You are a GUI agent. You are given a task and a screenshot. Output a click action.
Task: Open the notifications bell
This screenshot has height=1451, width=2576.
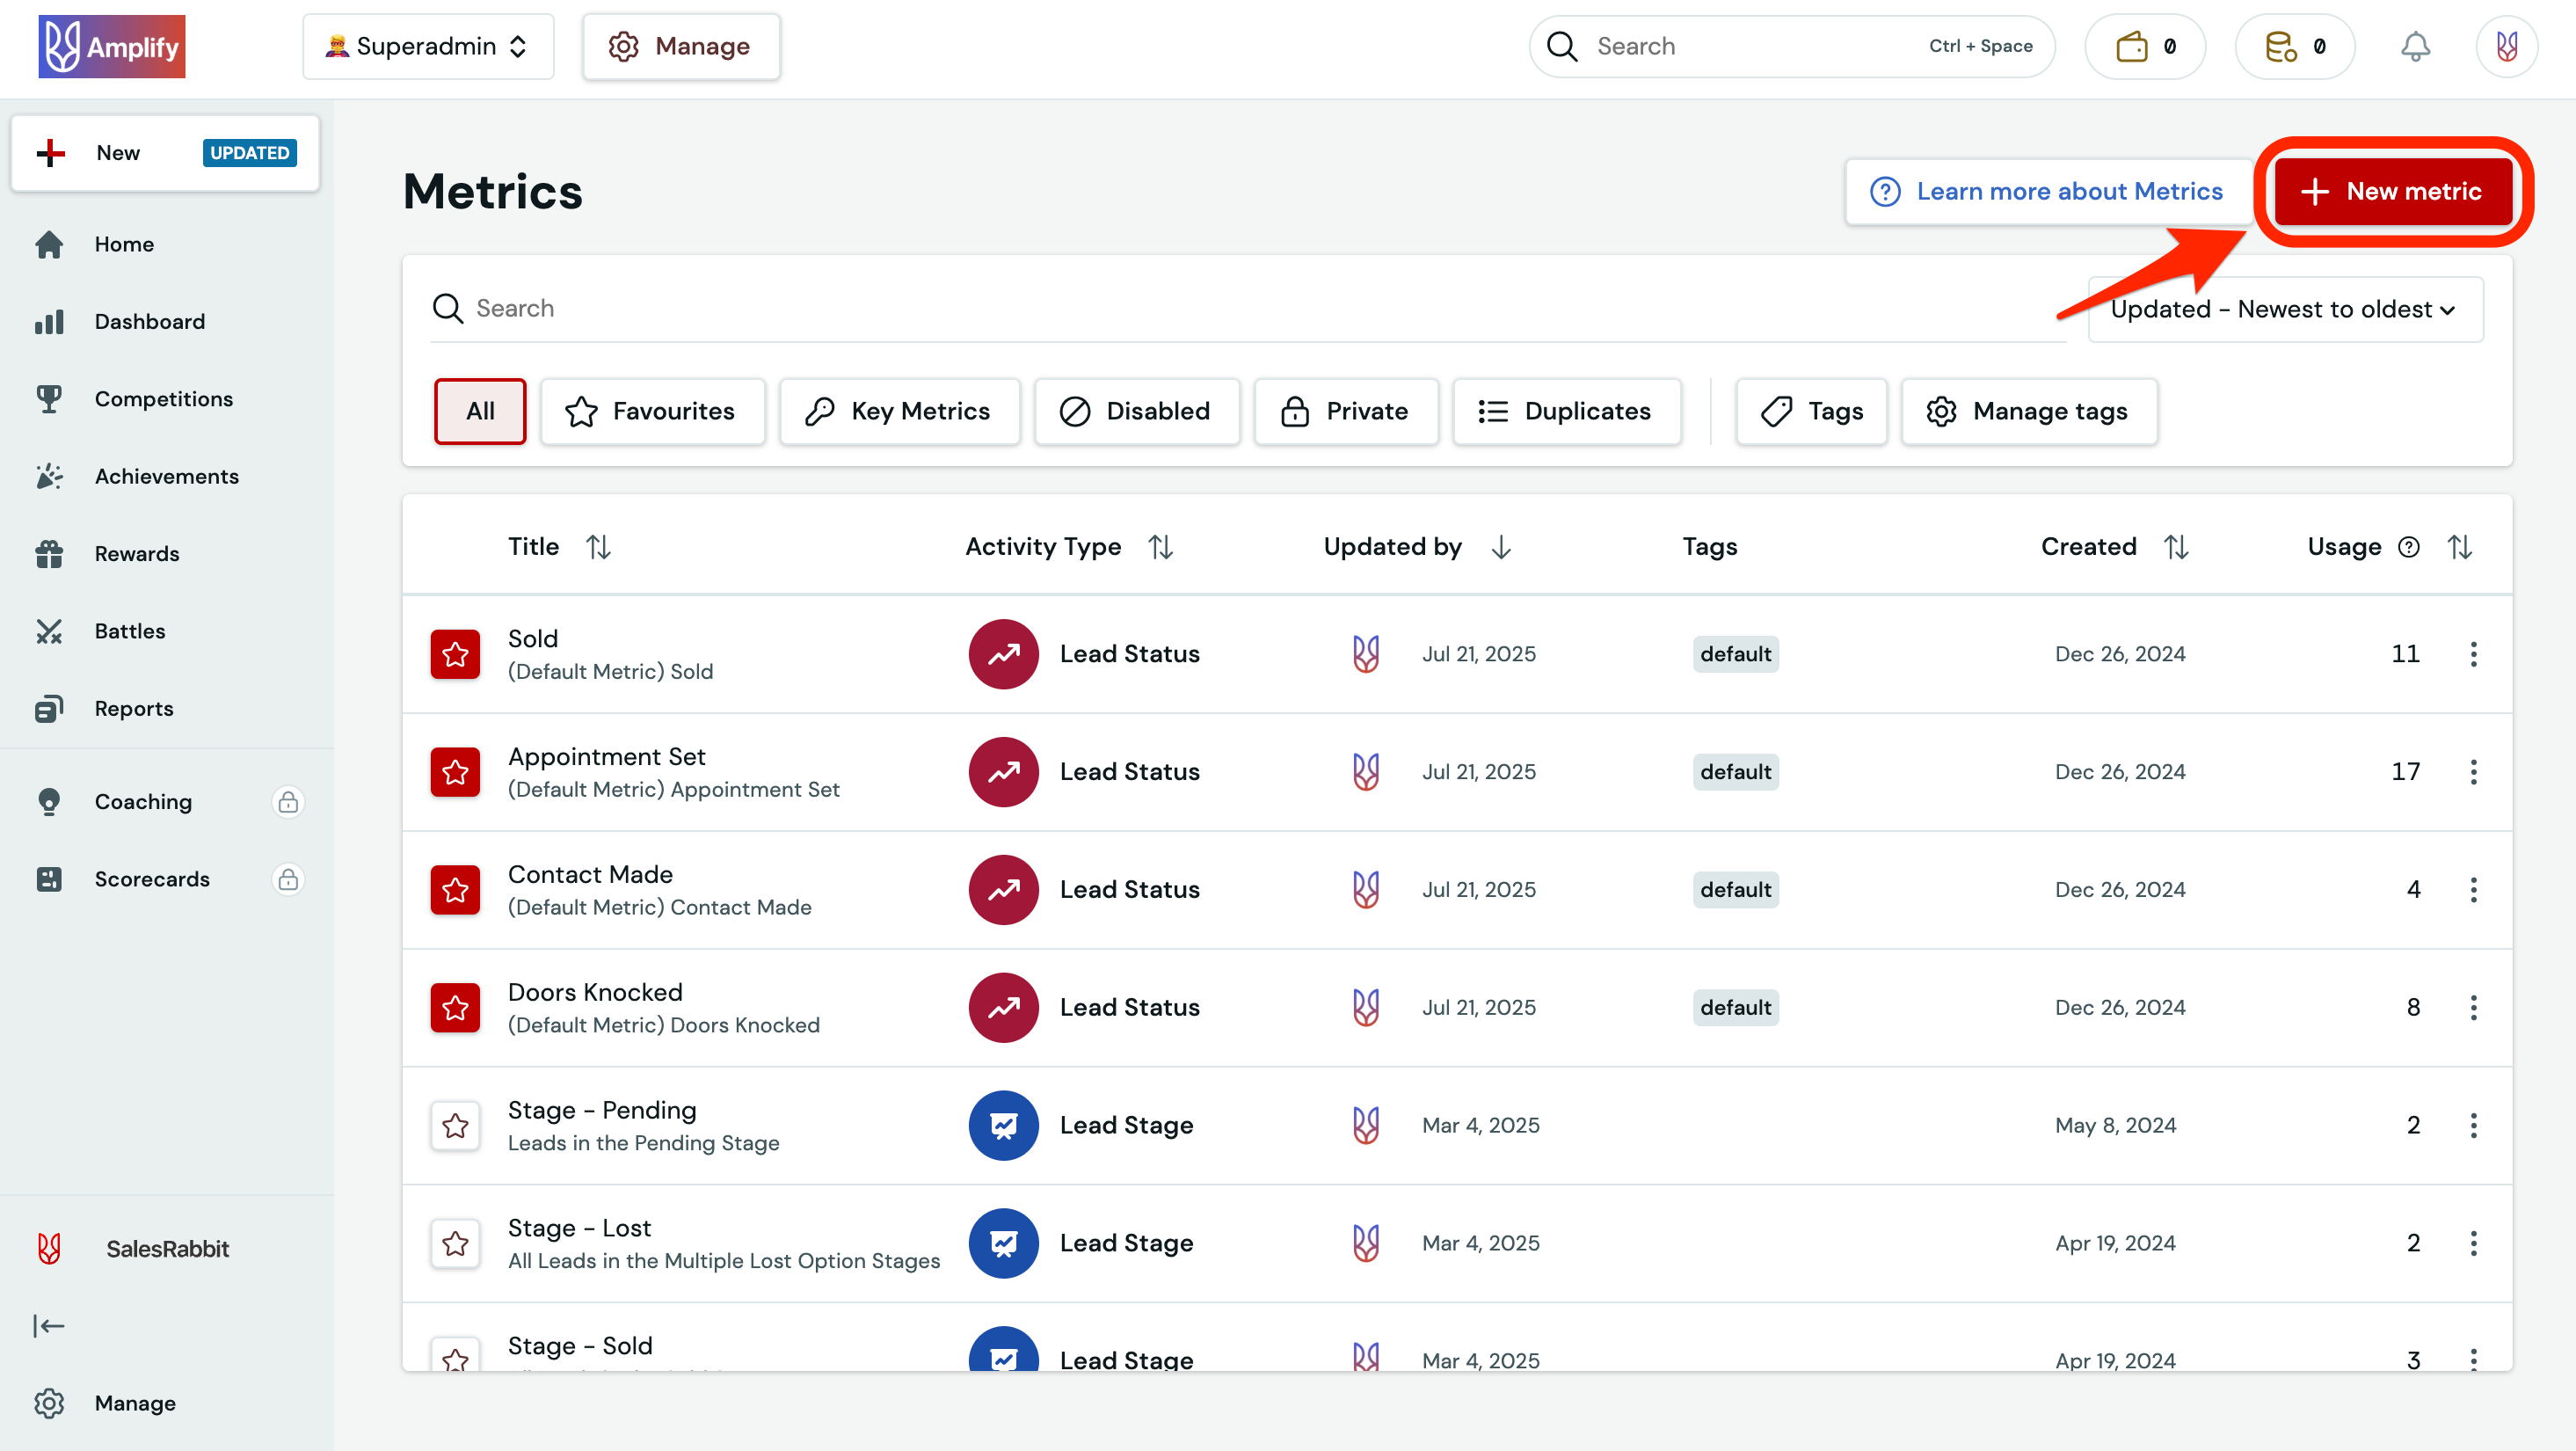pos(2414,46)
